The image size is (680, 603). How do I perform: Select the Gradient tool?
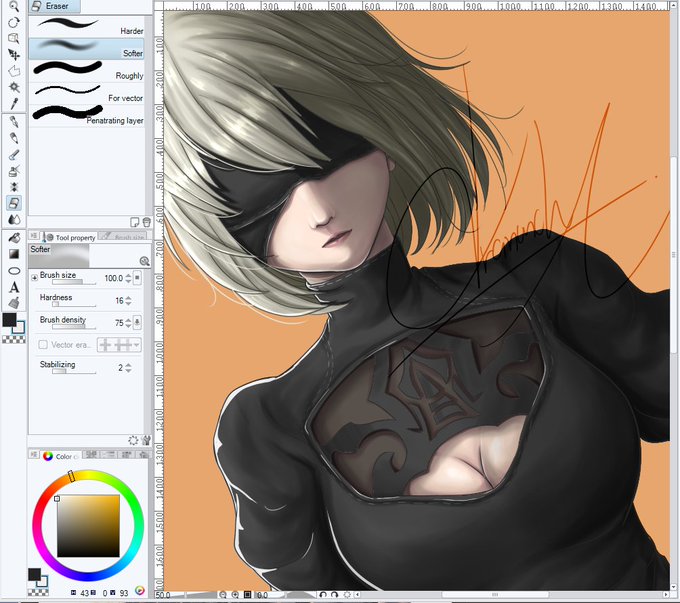(x=14, y=254)
